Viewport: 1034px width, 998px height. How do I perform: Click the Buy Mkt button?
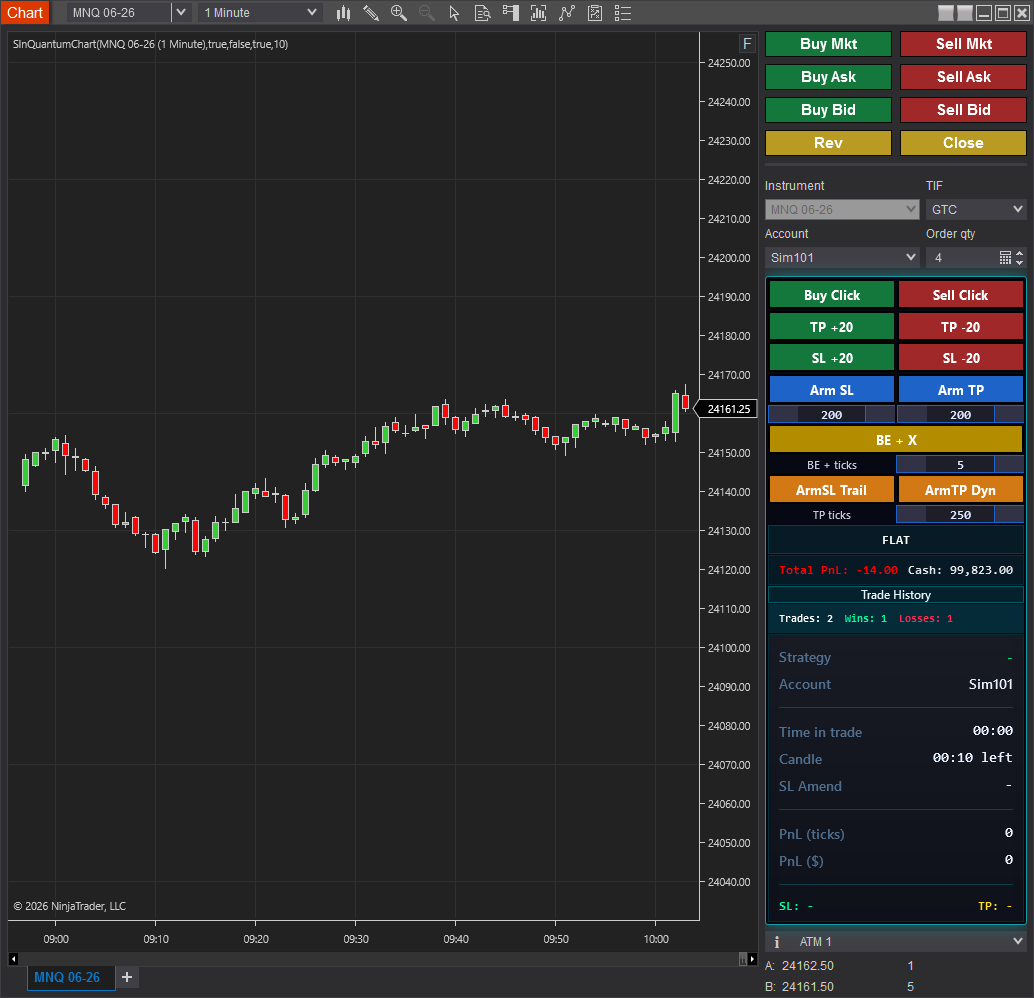coord(827,44)
